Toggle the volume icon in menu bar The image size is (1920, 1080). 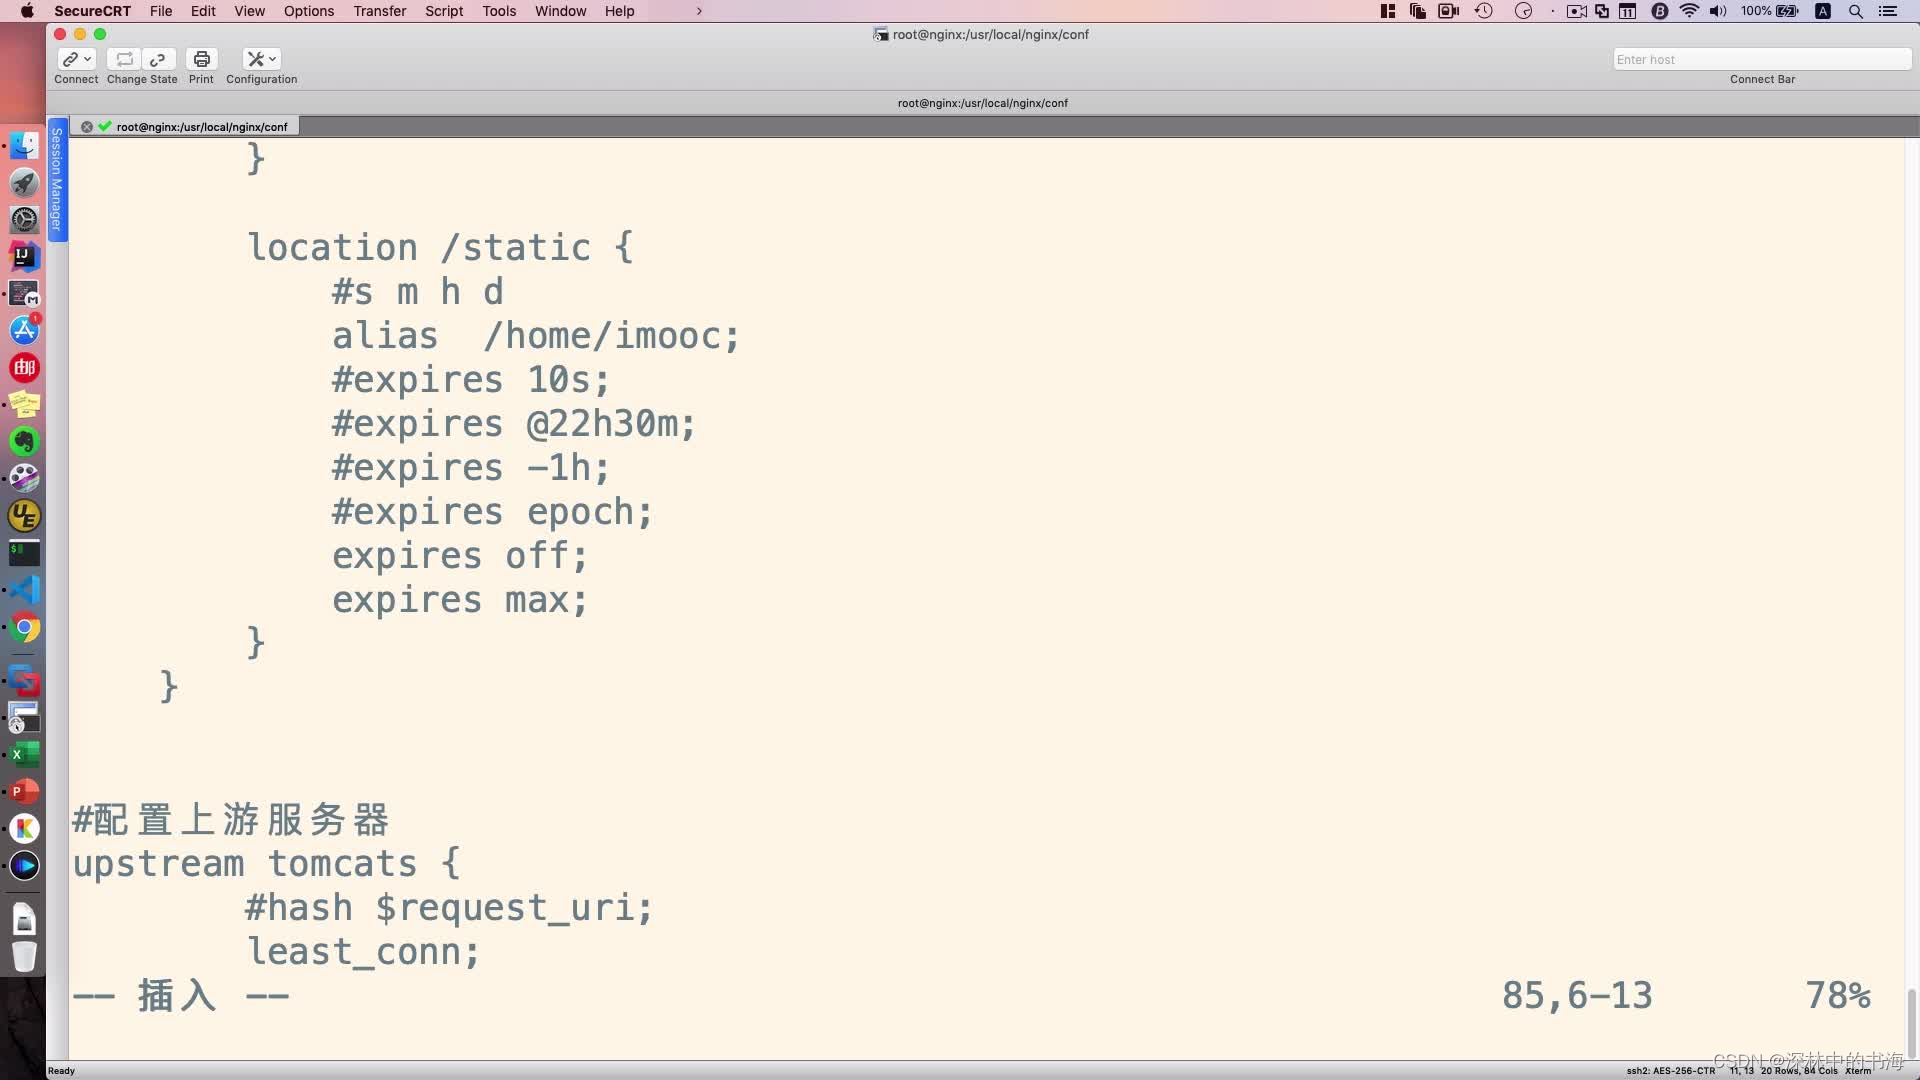tap(1718, 11)
